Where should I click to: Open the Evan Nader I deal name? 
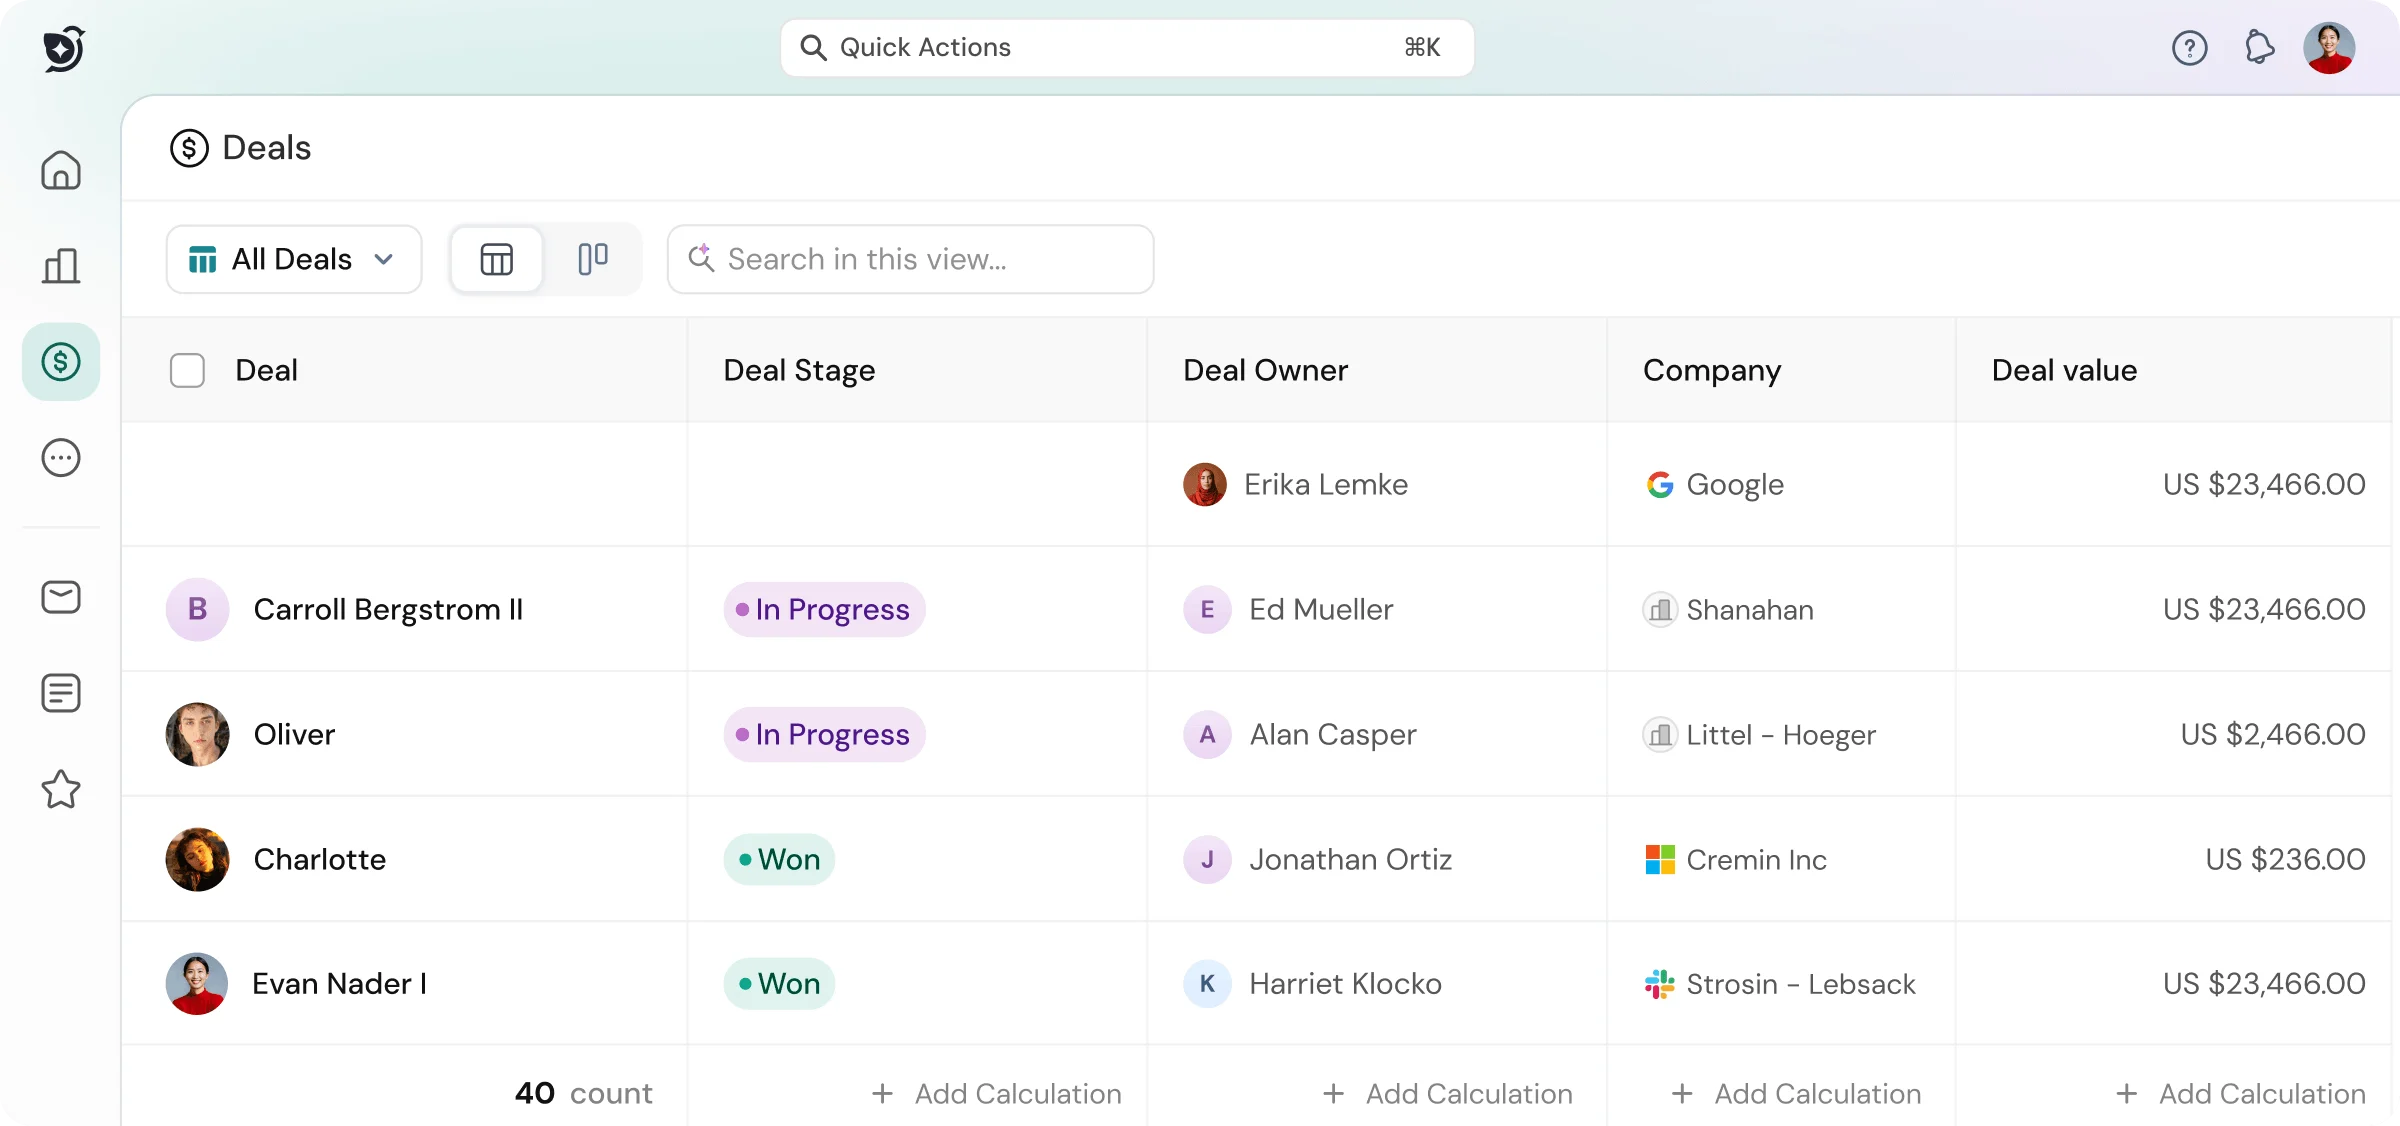[x=339, y=984]
